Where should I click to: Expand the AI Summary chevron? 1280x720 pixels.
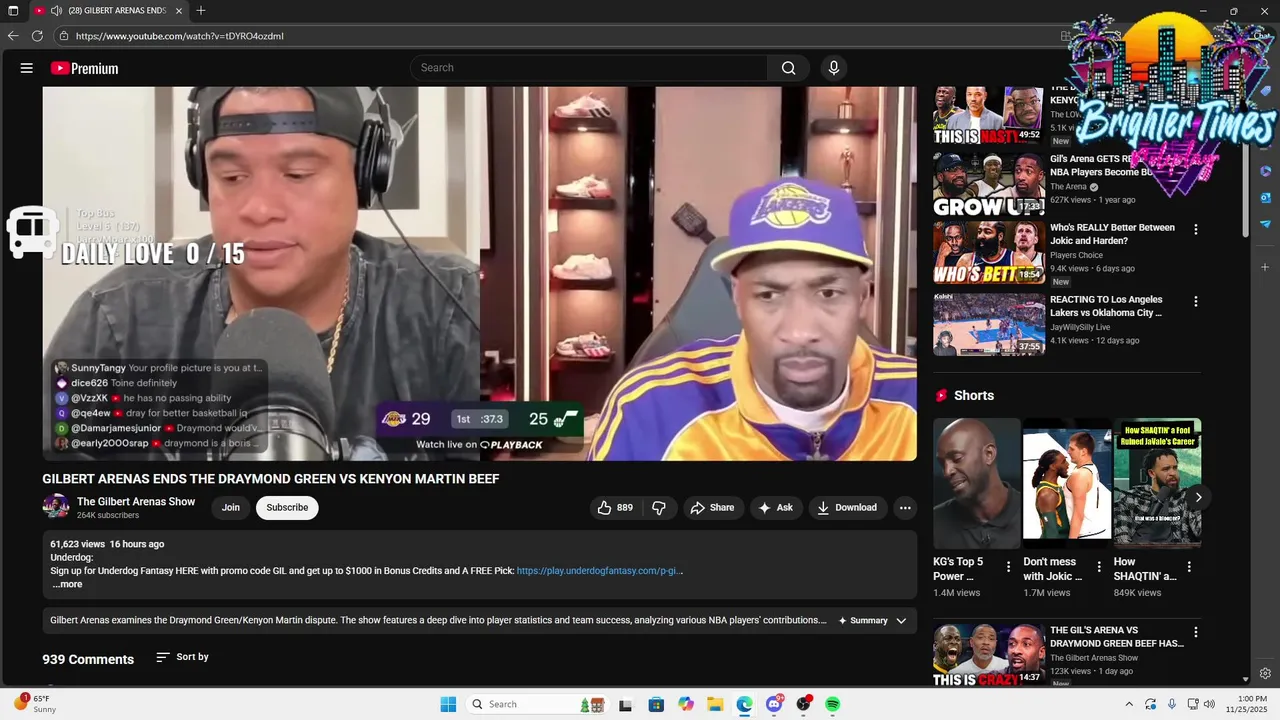click(x=901, y=621)
